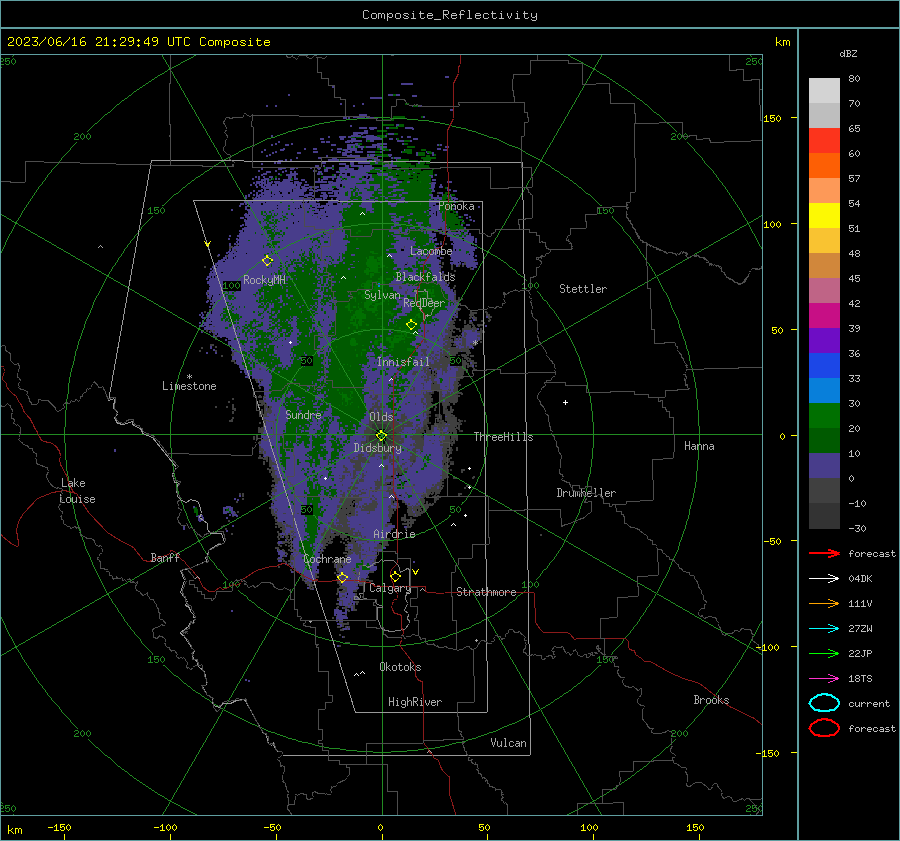Image resolution: width=900 pixels, height=841 pixels.
Task: Click the red 65–60 dBZ color swatch
Action: pos(824,141)
